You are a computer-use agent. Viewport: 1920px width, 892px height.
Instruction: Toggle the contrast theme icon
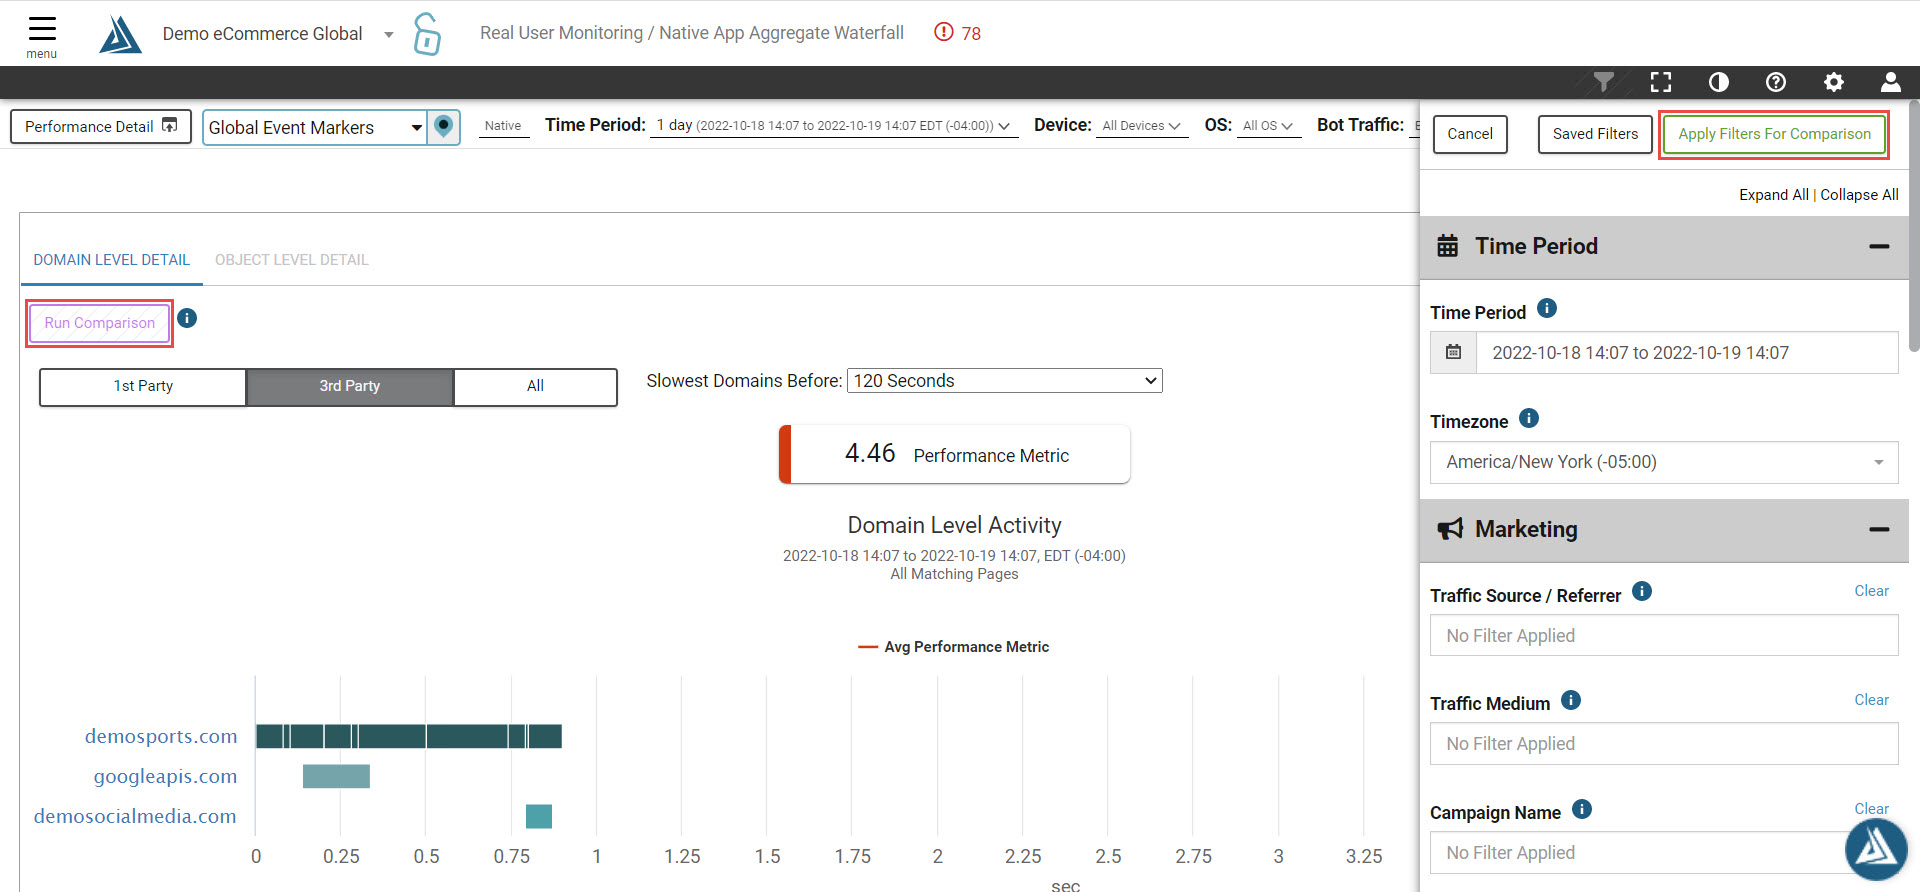(1718, 82)
